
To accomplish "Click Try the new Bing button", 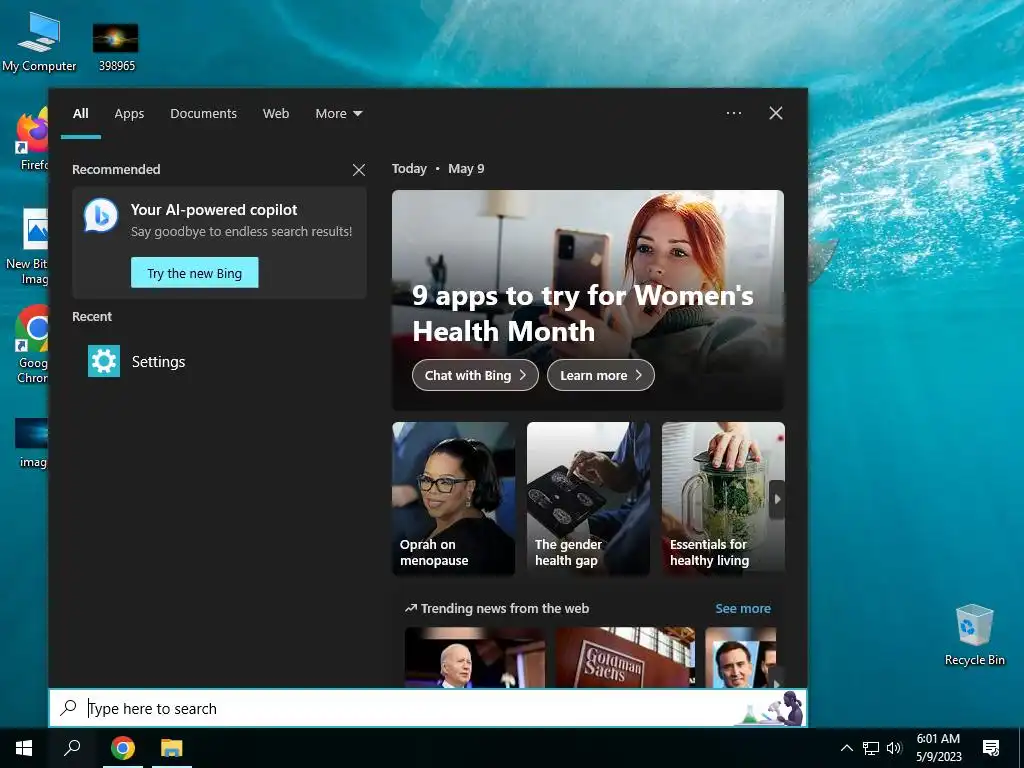I will (195, 272).
